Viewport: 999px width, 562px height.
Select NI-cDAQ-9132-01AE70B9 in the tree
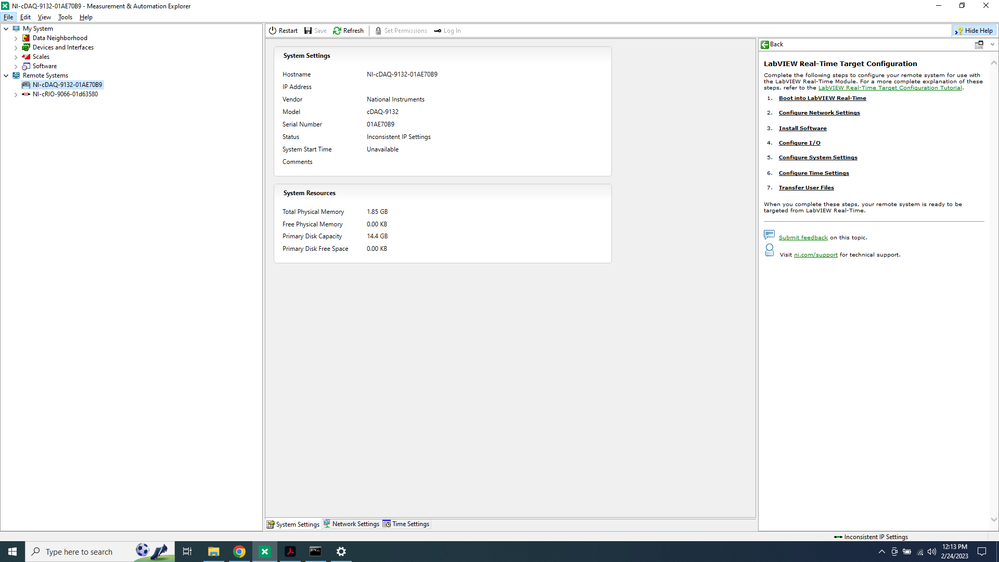(x=67, y=85)
